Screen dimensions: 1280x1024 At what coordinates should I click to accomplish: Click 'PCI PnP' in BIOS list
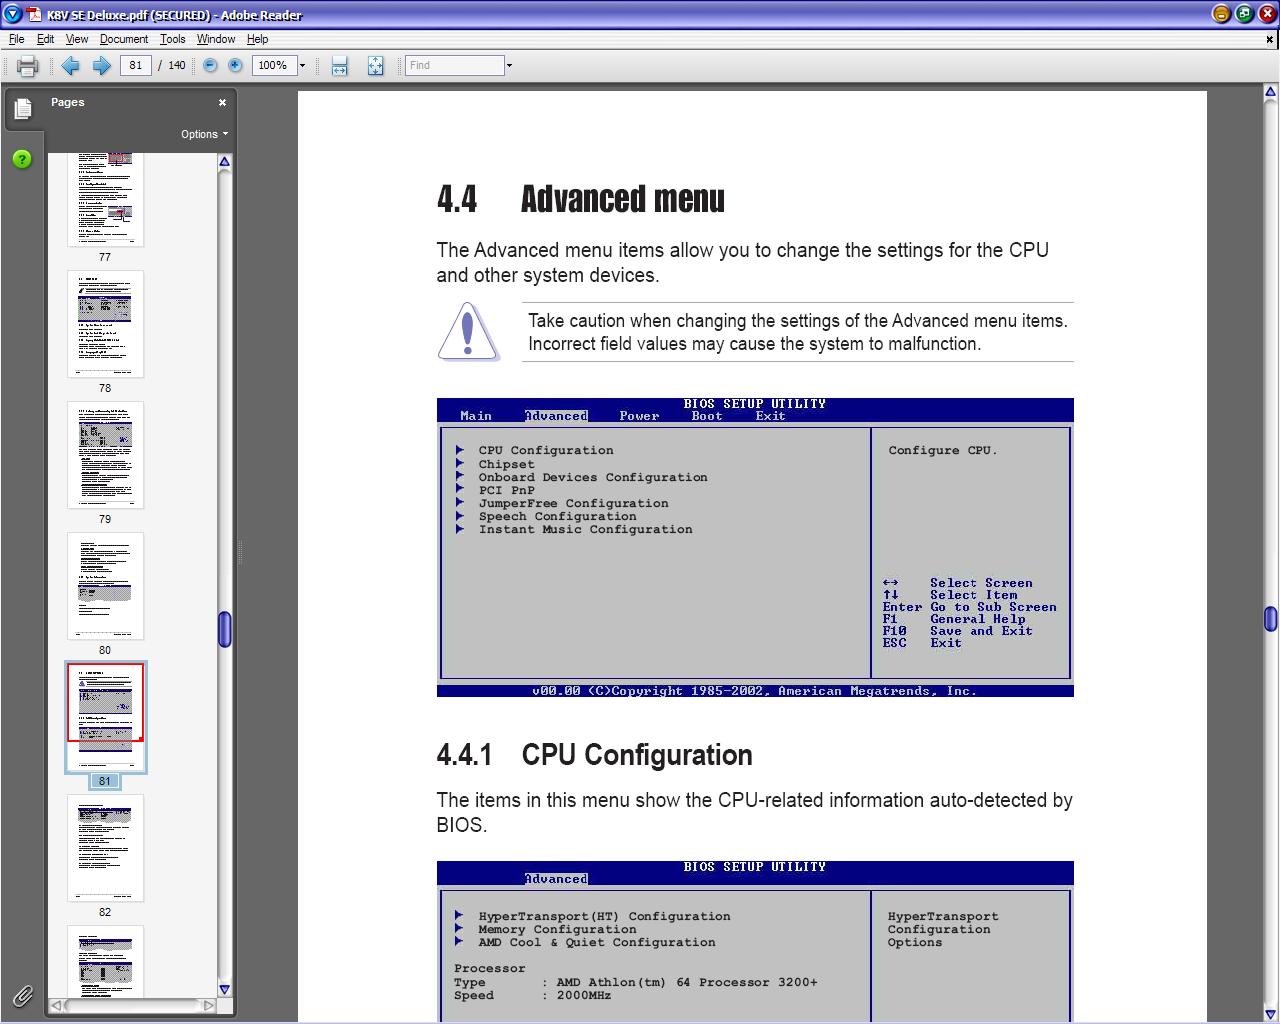[506, 490]
